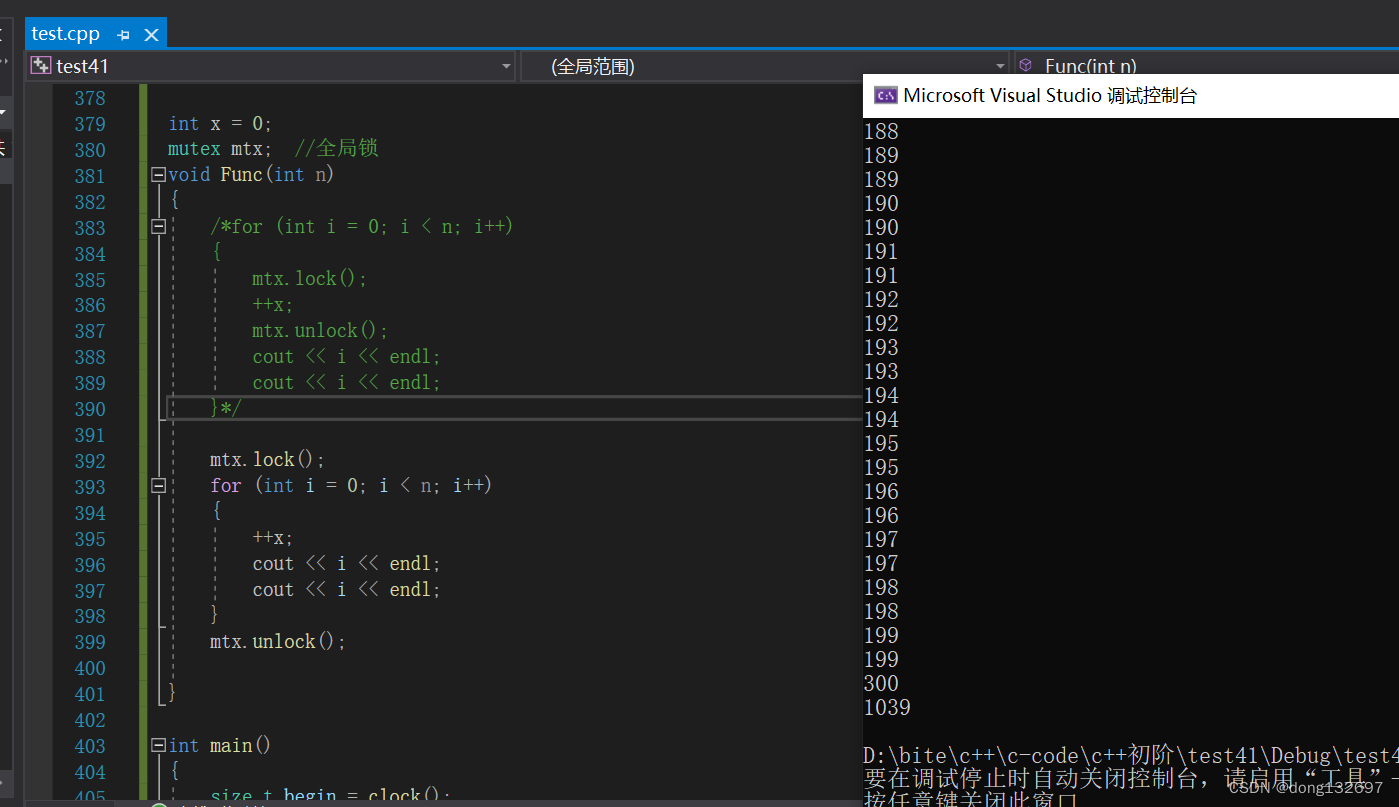Click the '}*/' comment end on line 390
Image resolution: width=1399 pixels, height=807 pixels.
tap(226, 408)
